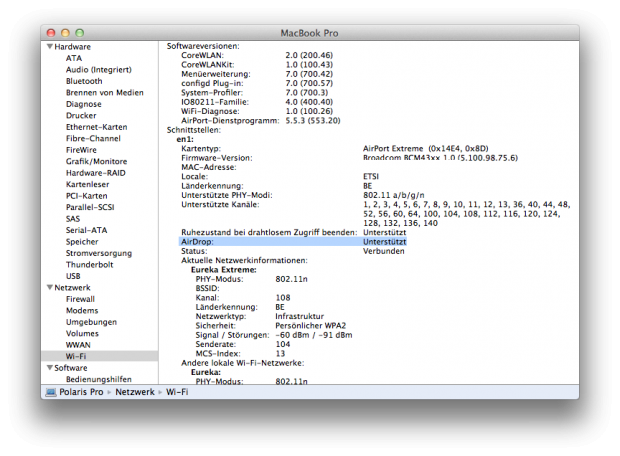Select the Andere lokale Wi-Fi-Netzwerke heading
Viewport: 620px width, 456px height.
(243, 363)
